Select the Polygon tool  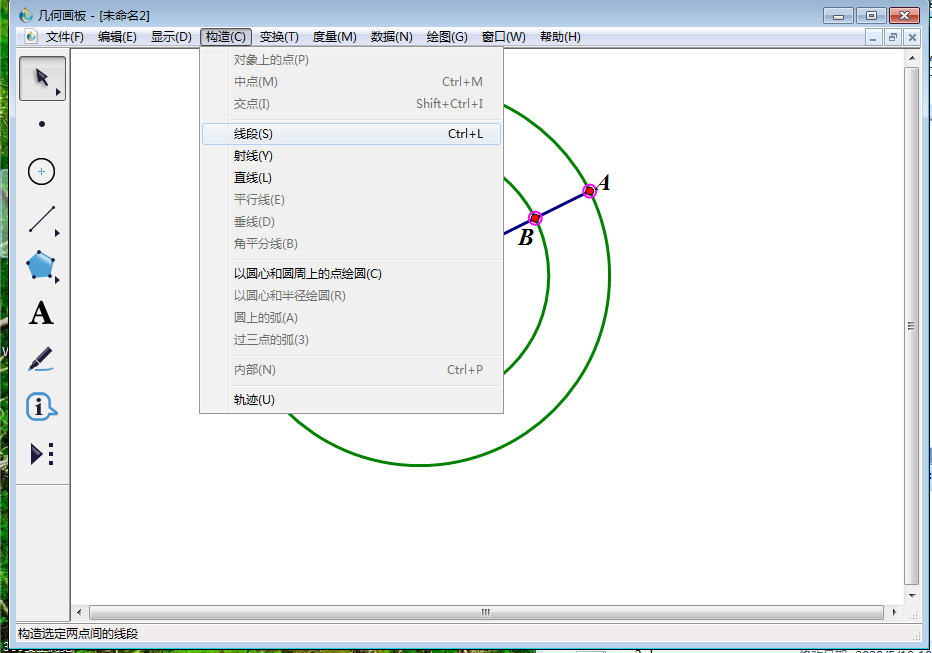(x=40, y=265)
